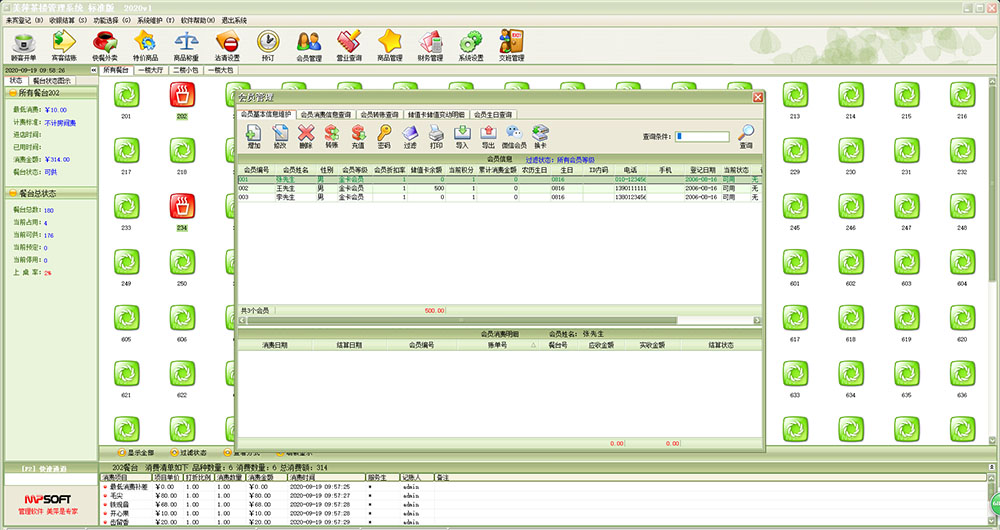This screenshot has width=1000, height=530.
Task: Click the 删除 (delete) red X icon
Action: click(x=305, y=136)
